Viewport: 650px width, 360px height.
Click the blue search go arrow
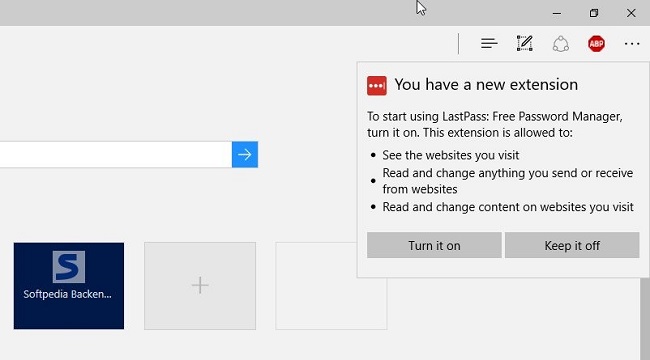(245, 155)
